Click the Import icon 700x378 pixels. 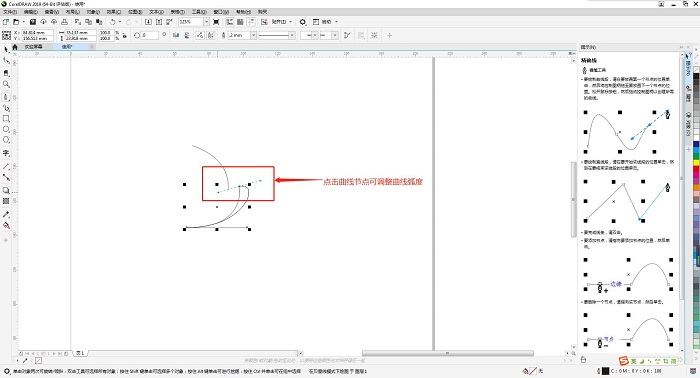[x=148, y=22]
